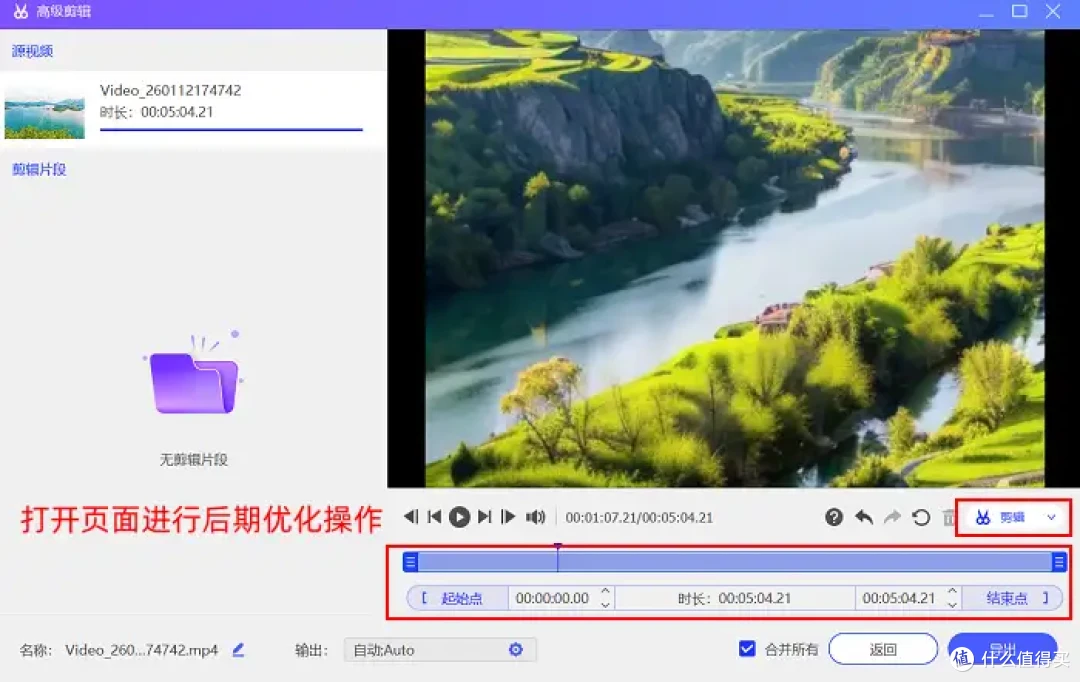Screen dimensions: 1080x682
Task: Click the 返回 button
Action: (883, 649)
